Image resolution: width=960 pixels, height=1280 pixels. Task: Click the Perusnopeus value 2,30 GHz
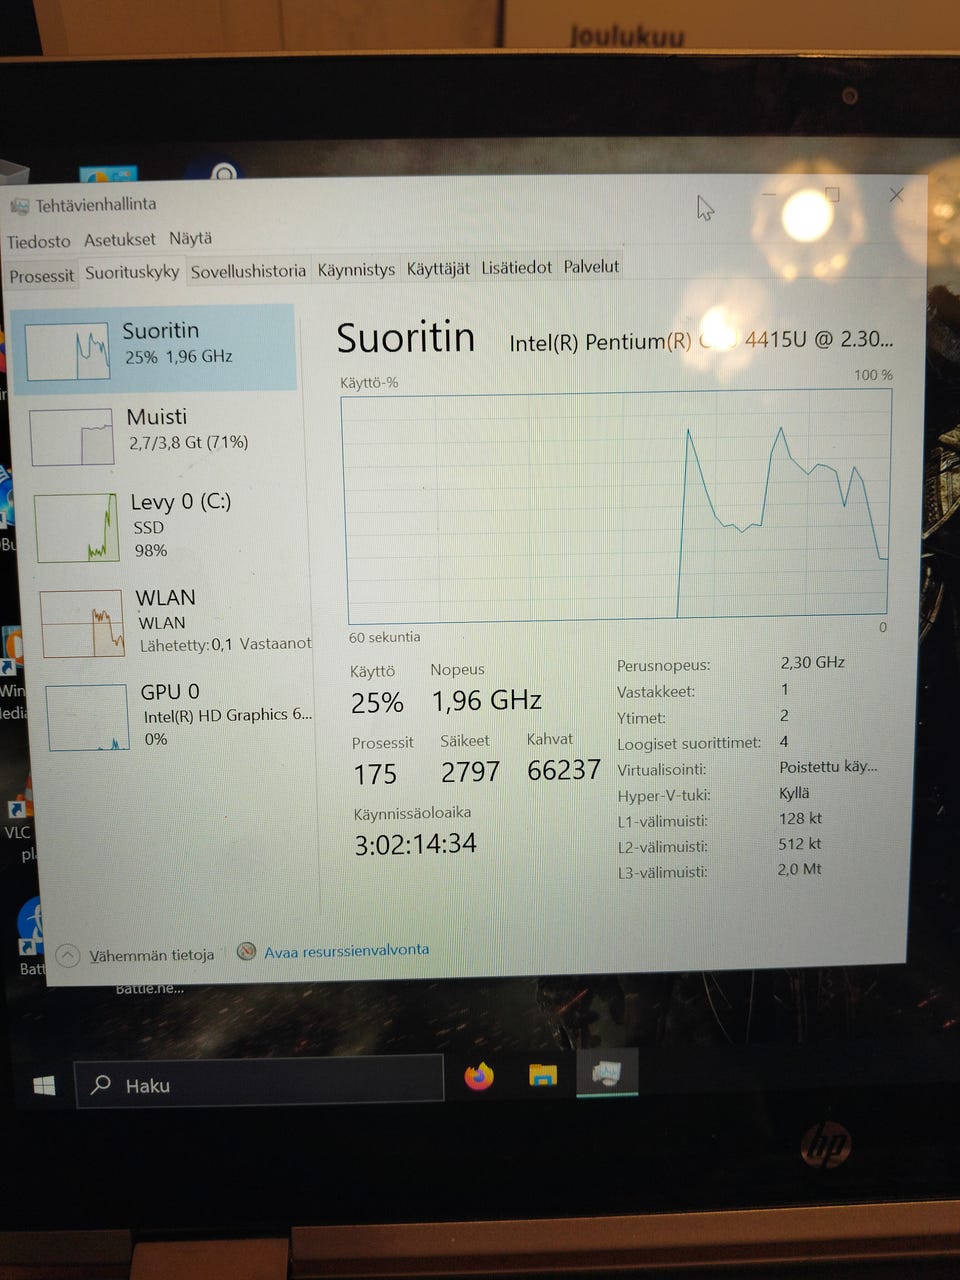[813, 662]
